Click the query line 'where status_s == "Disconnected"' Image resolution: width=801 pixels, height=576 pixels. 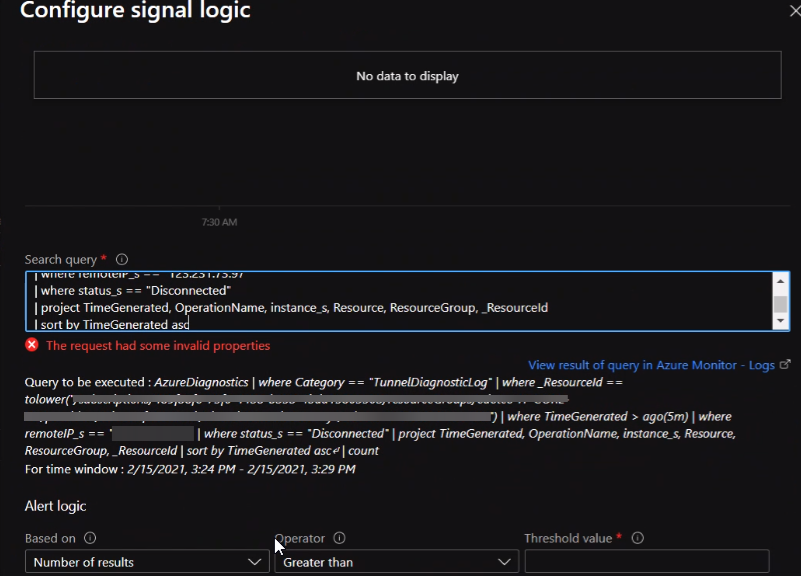pos(133,291)
